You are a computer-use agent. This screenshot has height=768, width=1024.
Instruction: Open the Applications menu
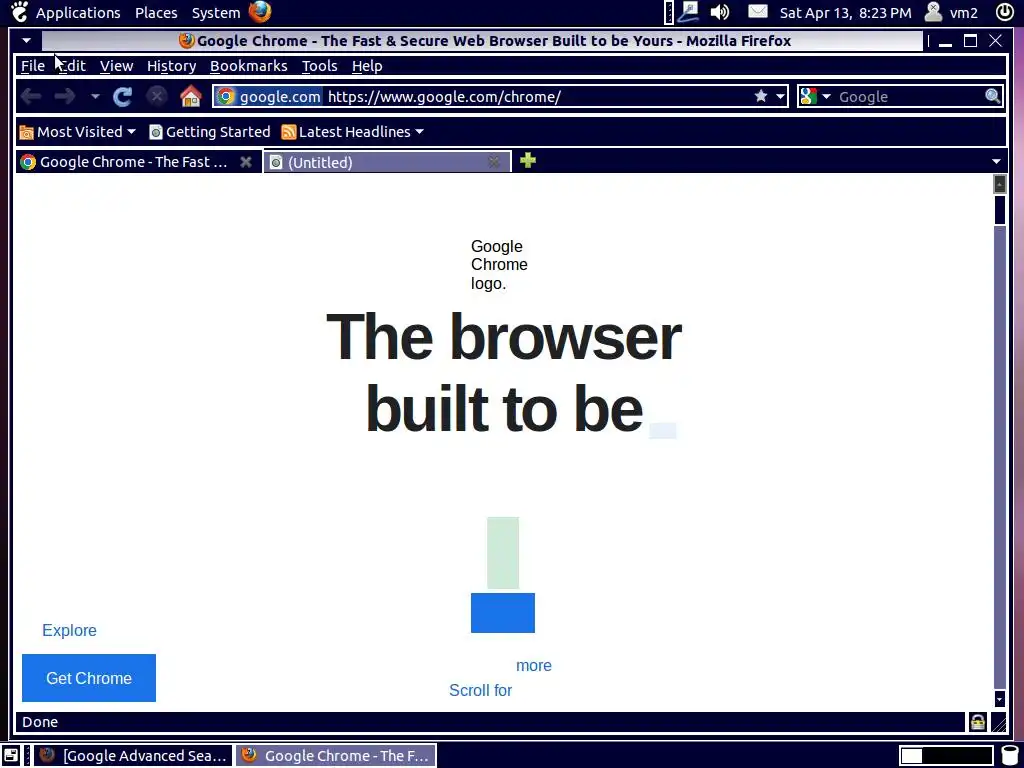point(78,12)
